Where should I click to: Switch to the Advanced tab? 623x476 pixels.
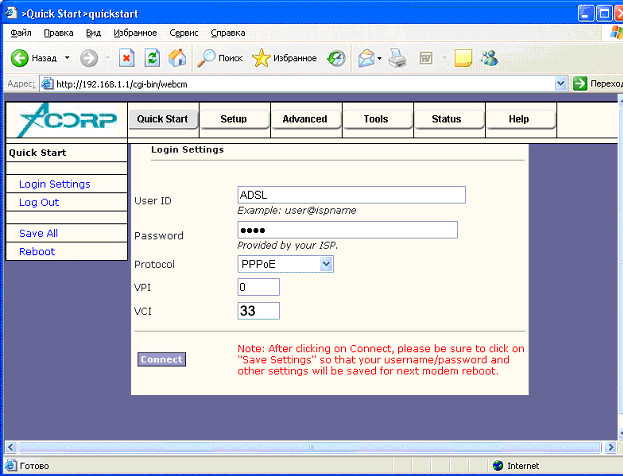click(x=305, y=119)
